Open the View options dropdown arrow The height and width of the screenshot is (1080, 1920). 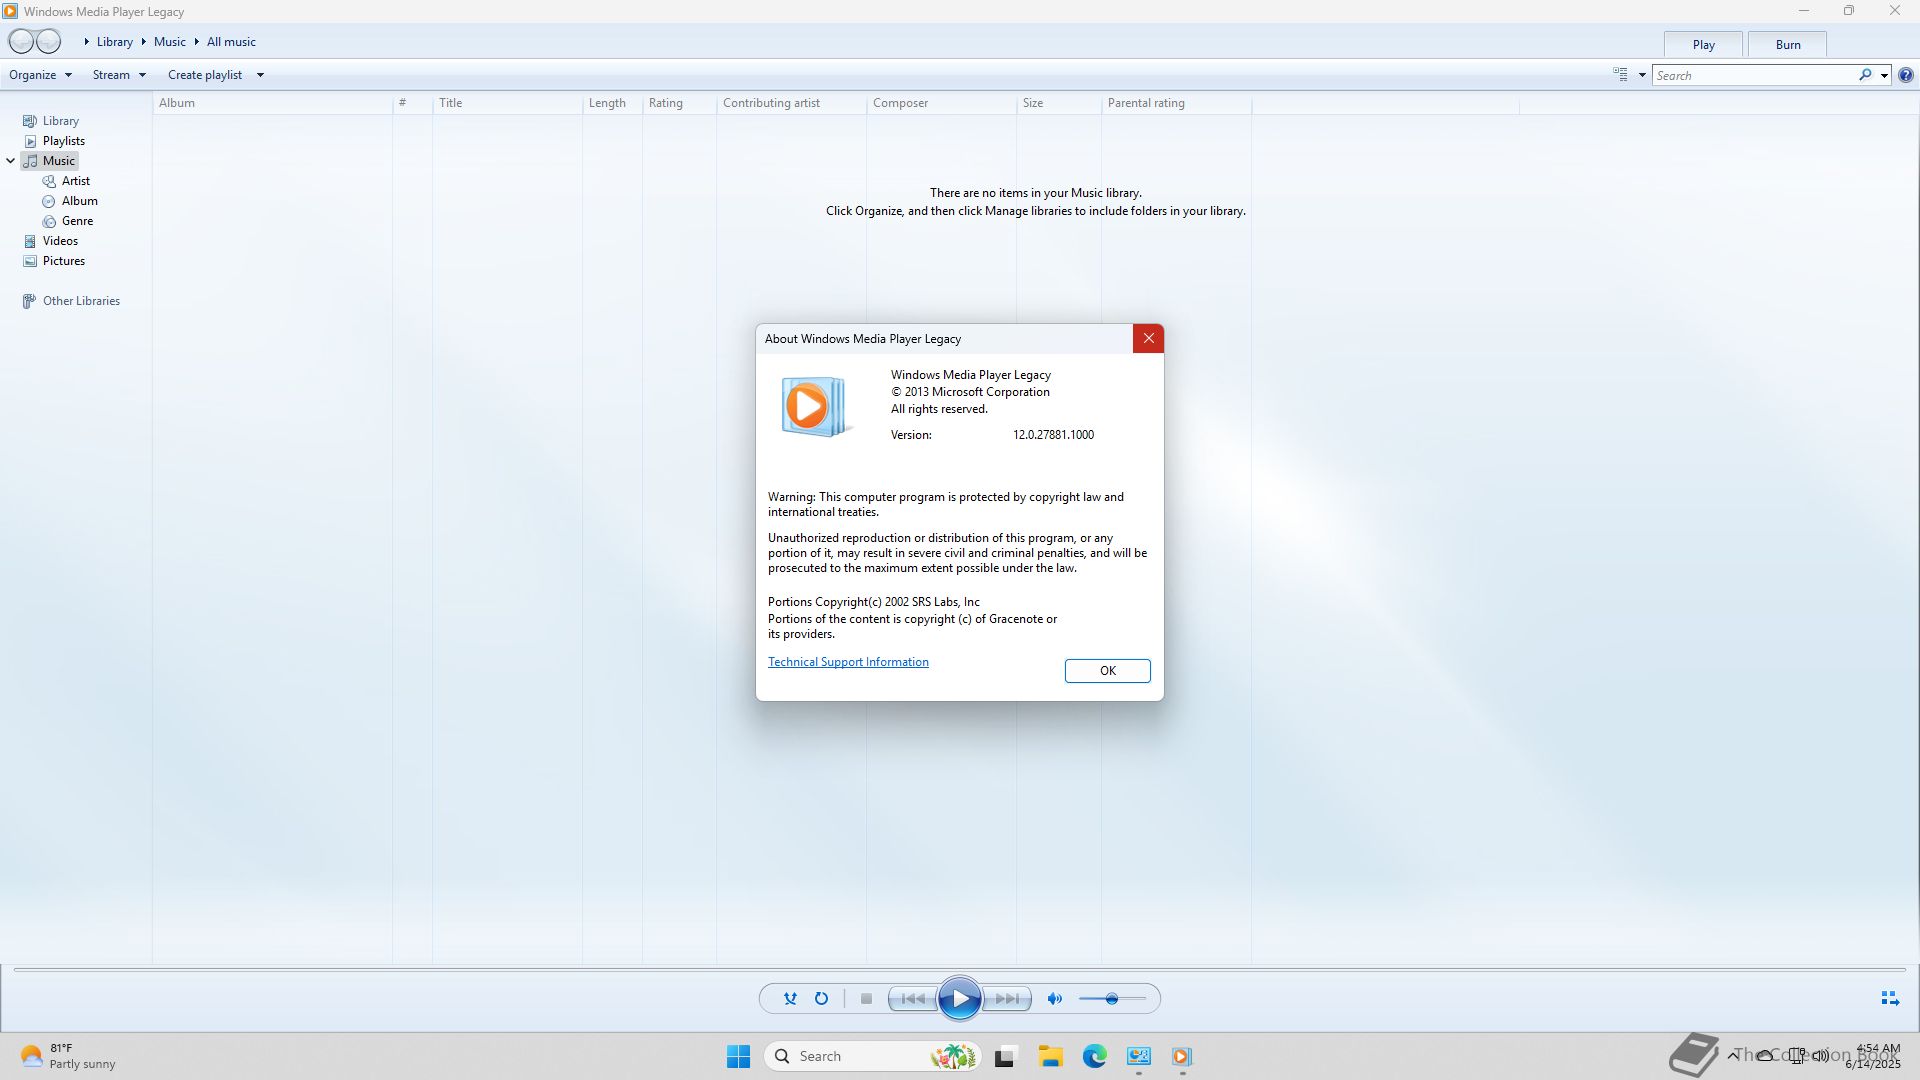[x=1642, y=75]
